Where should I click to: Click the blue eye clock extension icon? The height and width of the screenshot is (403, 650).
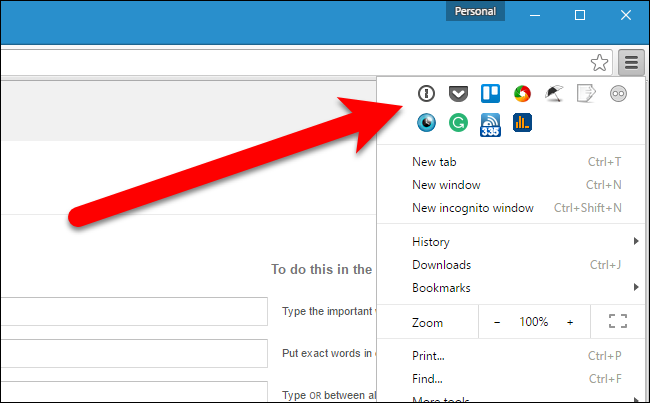point(426,123)
